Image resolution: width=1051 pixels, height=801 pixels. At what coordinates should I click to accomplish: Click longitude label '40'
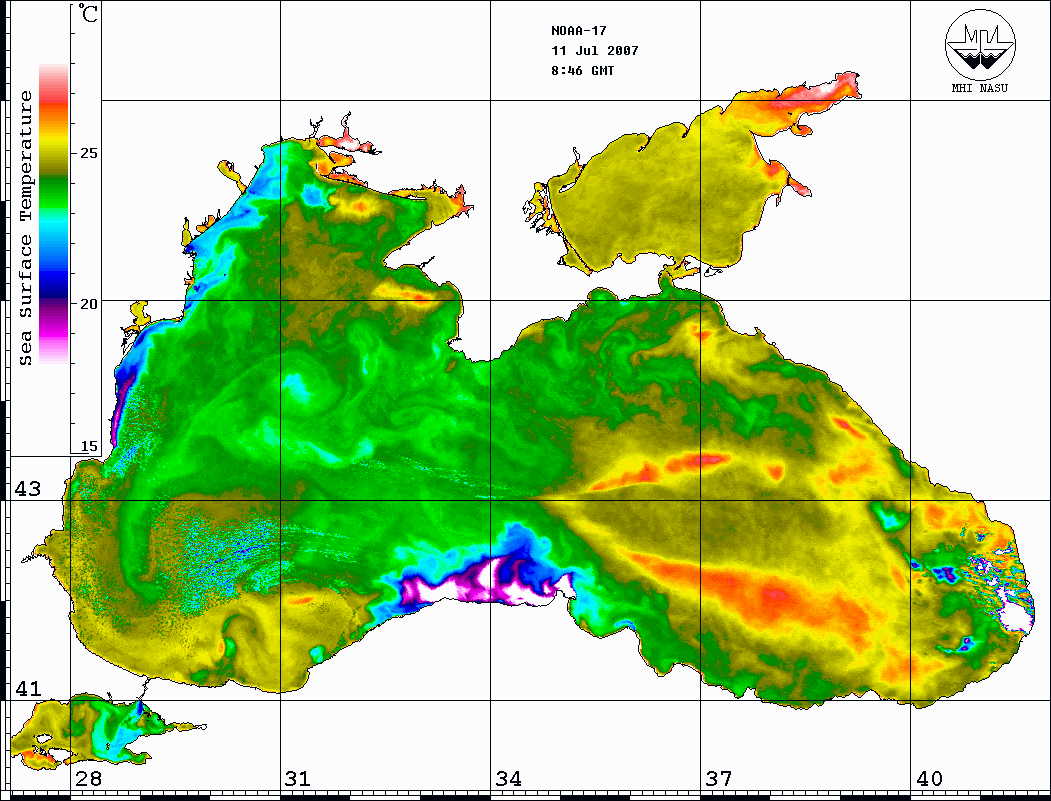929,779
